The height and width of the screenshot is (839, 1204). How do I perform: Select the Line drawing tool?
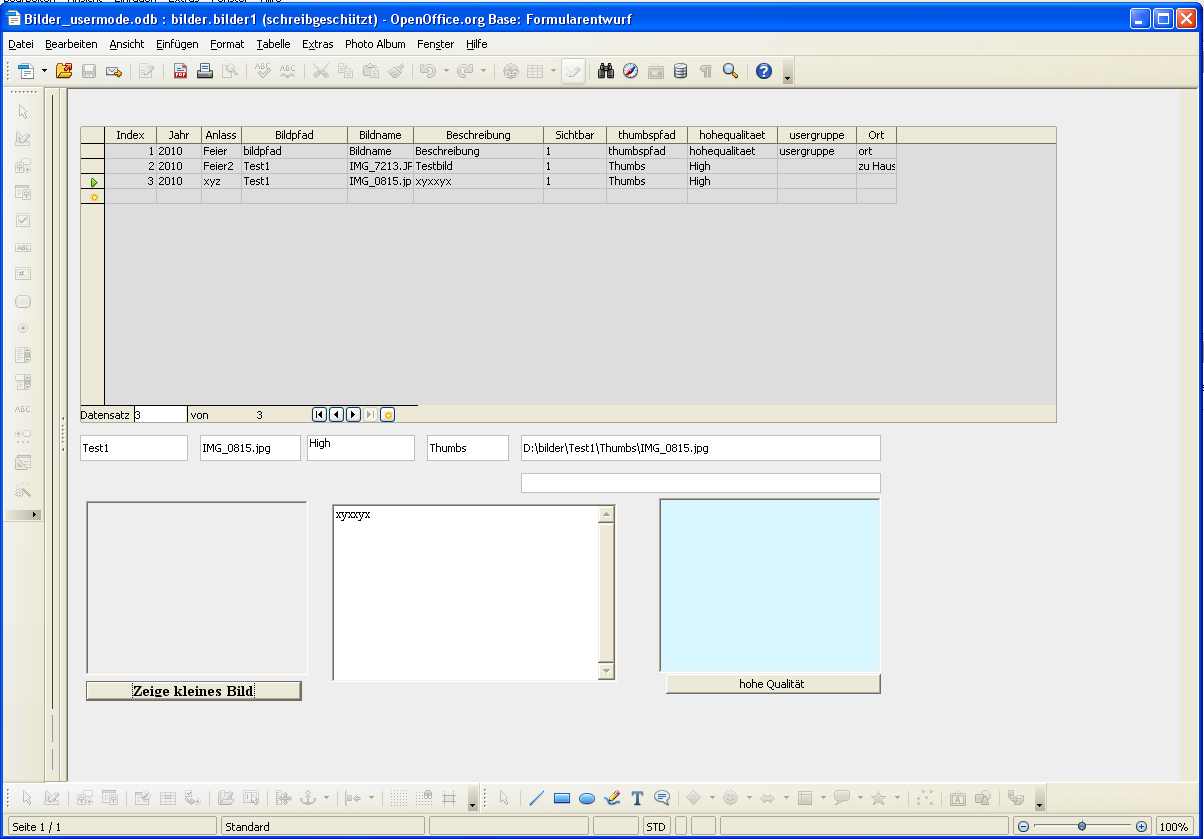click(x=536, y=798)
